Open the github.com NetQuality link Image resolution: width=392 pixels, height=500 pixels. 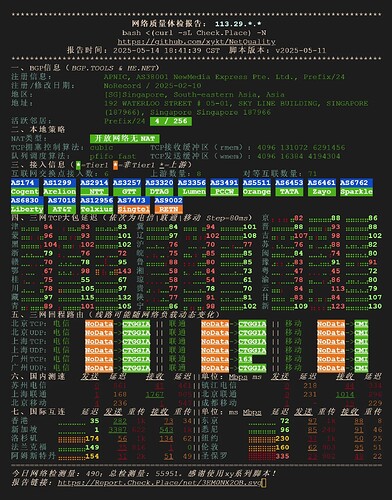196,42
